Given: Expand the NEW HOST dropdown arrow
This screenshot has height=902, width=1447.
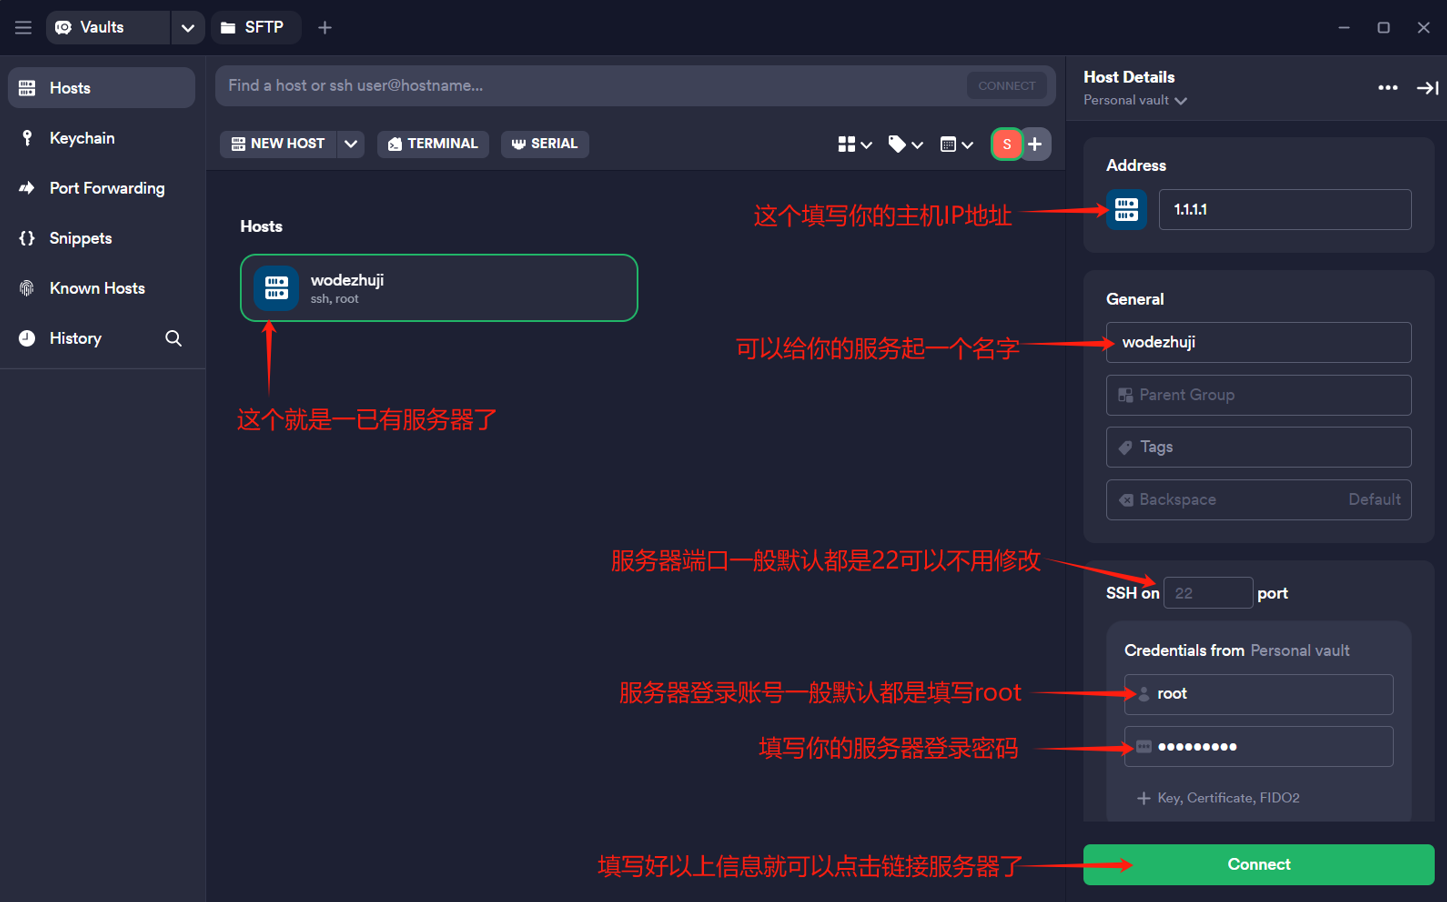Looking at the screenshot, I should pyautogui.click(x=351, y=144).
